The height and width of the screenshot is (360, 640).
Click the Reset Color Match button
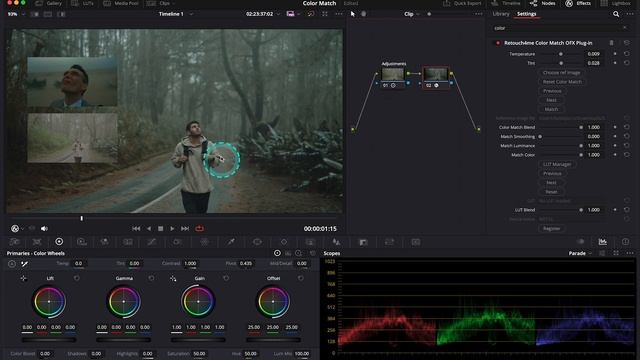point(562,82)
